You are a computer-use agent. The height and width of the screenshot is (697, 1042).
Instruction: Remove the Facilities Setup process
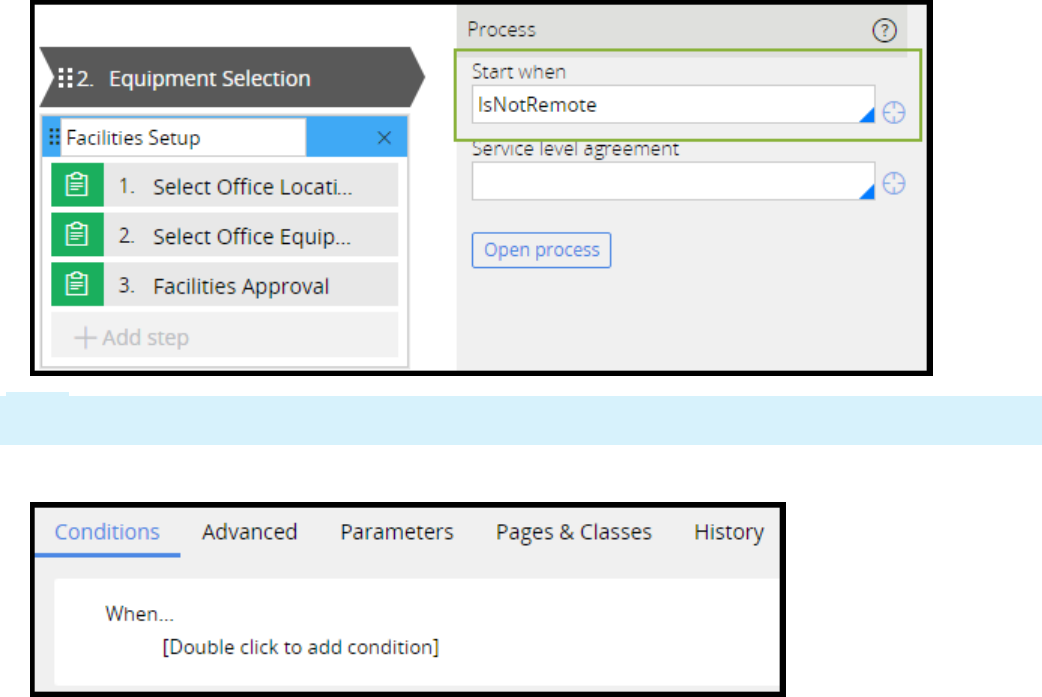click(384, 138)
